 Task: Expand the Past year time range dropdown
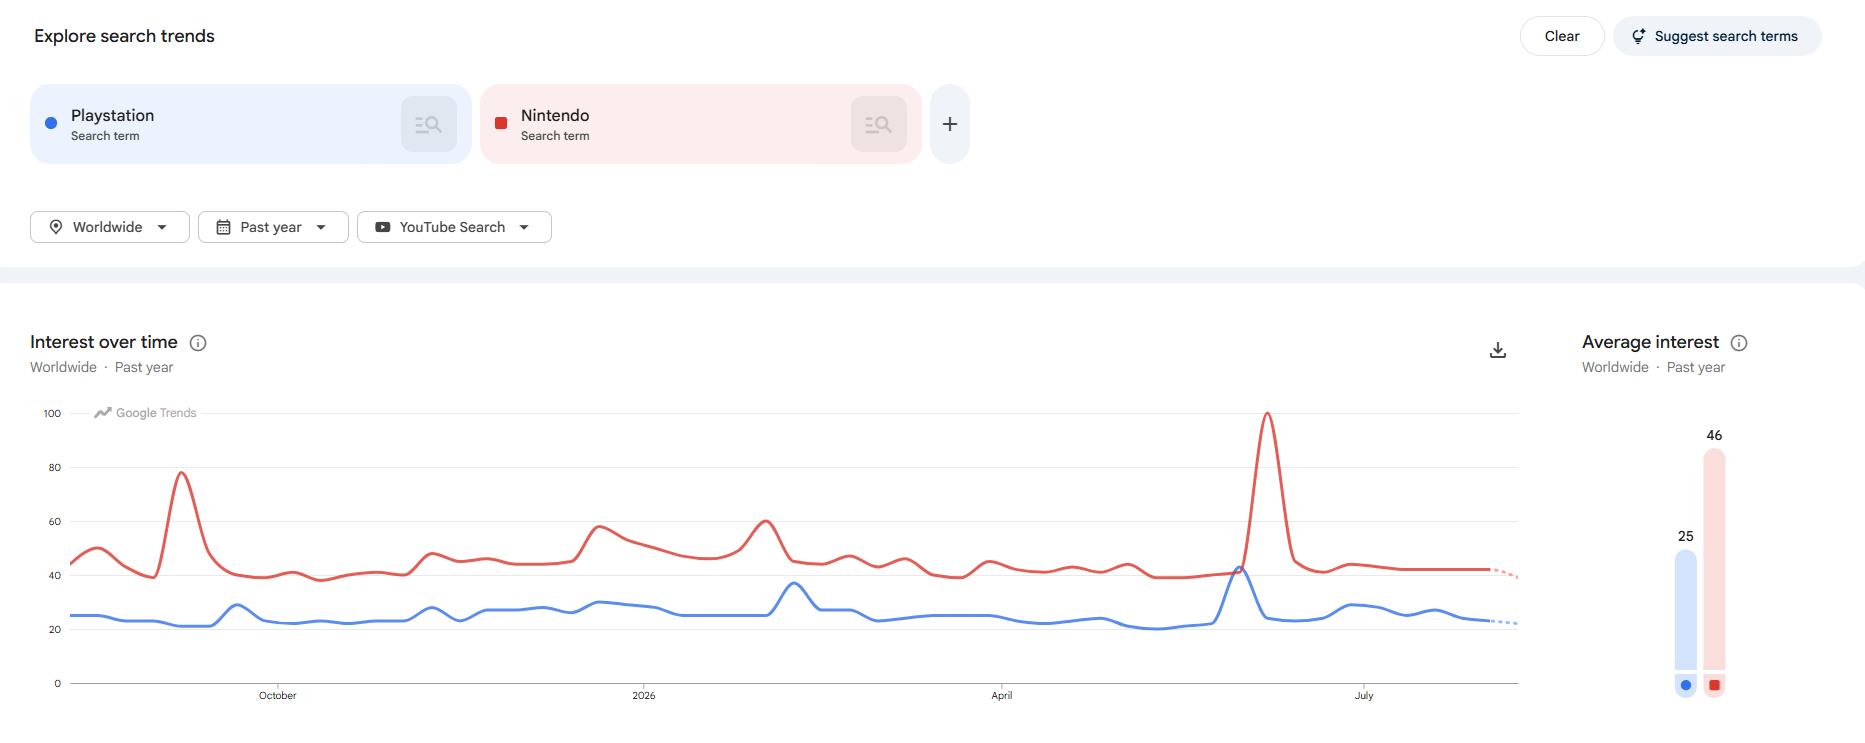[x=273, y=227]
